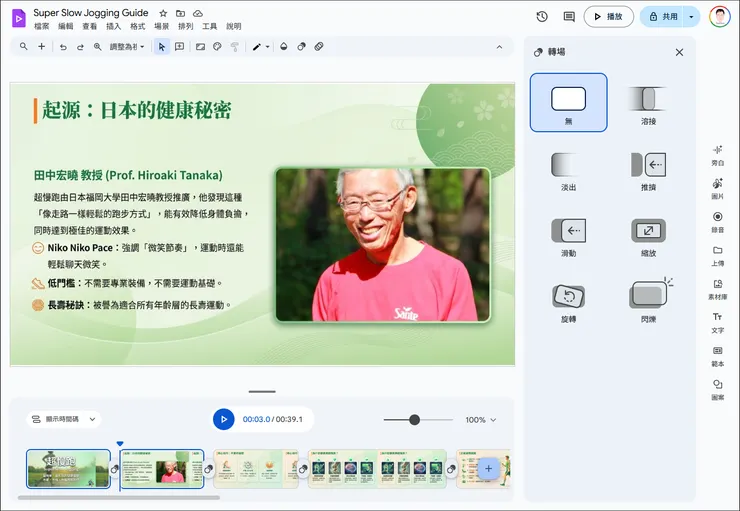Star the Super Slow Jogging Guide document
The image size is (740, 511).
pos(163,13)
